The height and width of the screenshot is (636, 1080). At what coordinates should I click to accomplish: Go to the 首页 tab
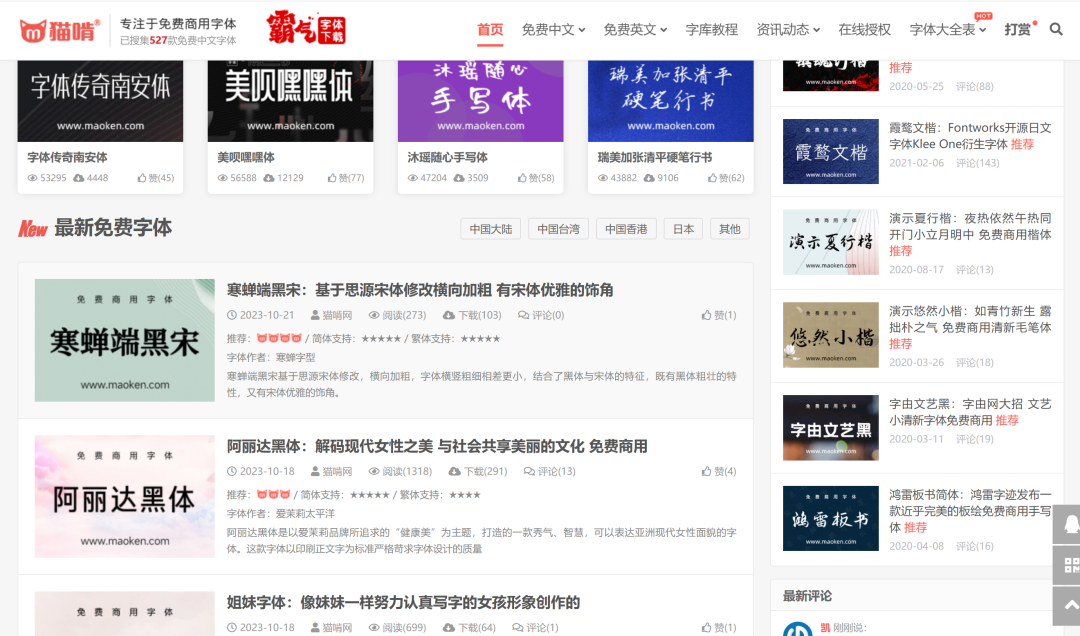490,30
